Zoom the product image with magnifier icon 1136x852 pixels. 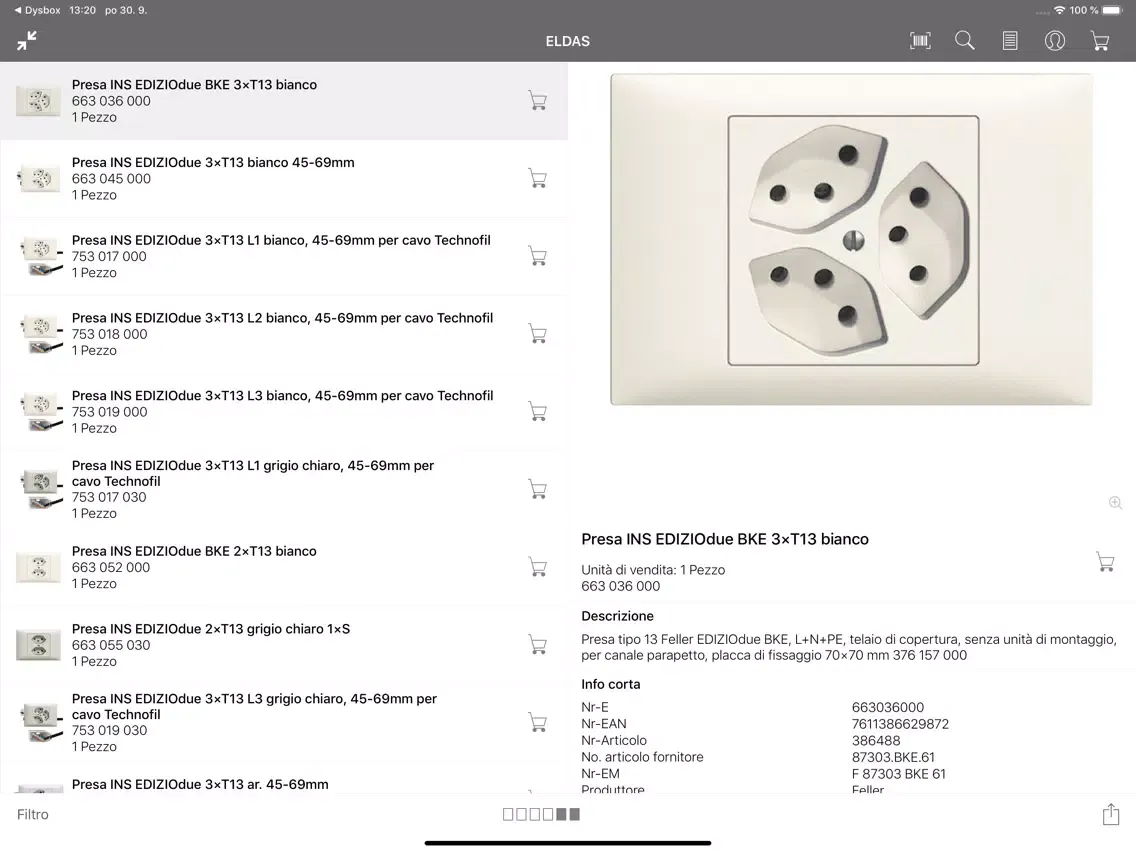click(x=1116, y=503)
